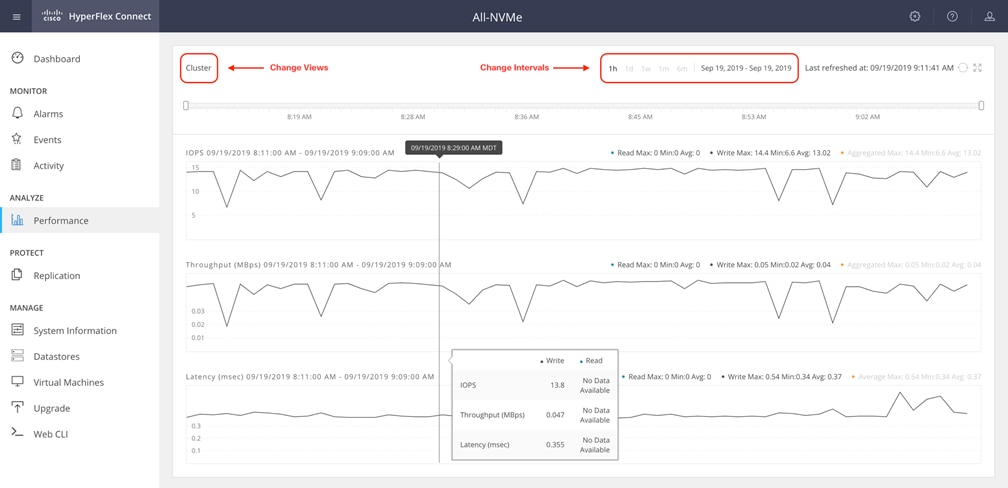This screenshot has width=1008, height=488.
Task: Open the settings gear menu
Action: (x=915, y=17)
